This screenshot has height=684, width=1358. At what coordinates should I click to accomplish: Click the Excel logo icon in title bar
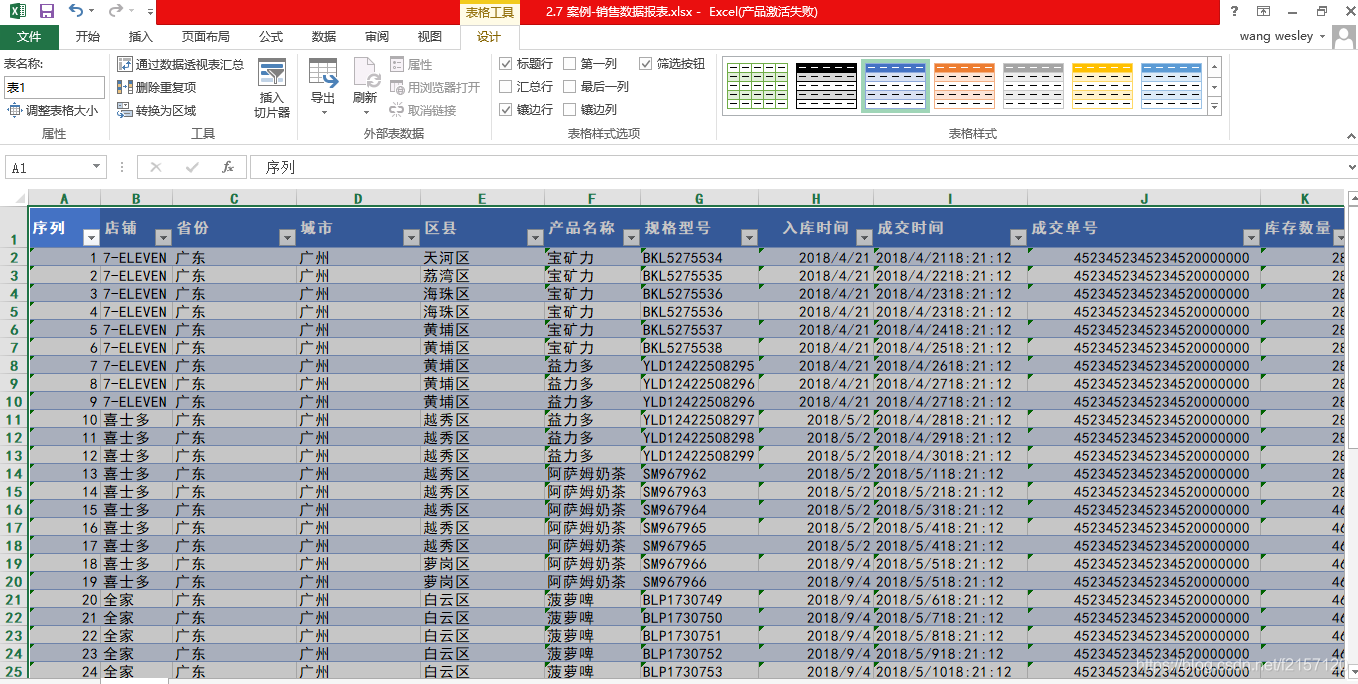pyautogui.click(x=18, y=11)
